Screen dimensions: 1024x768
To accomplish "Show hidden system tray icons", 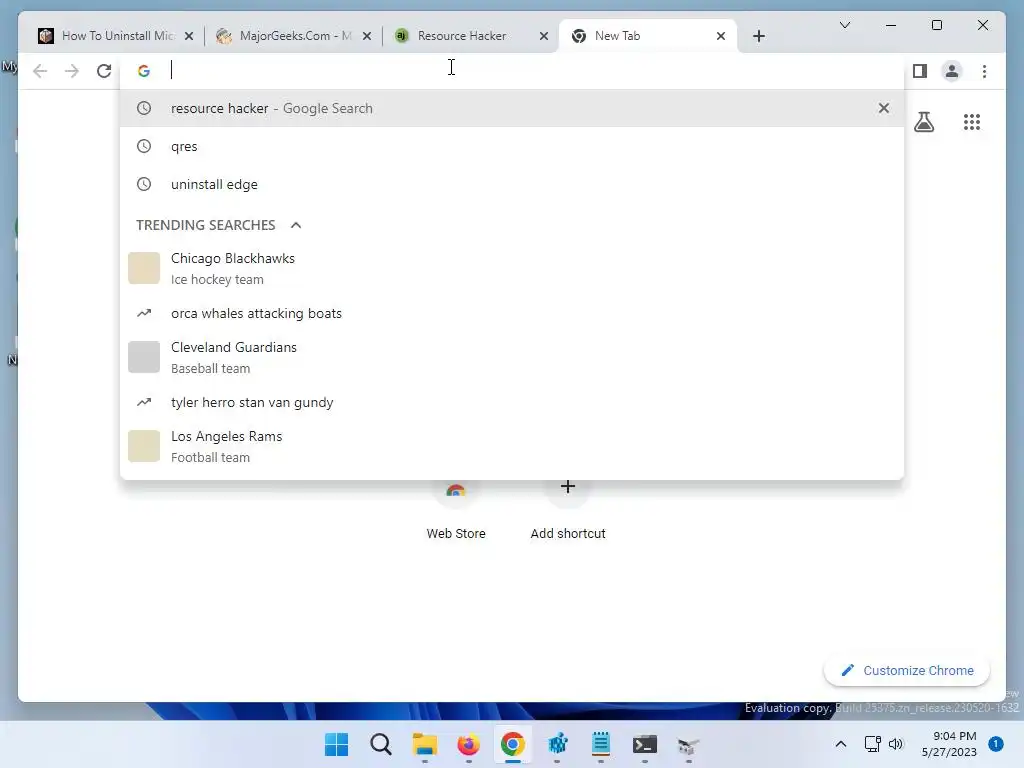I will pyautogui.click(x=840, y=744).
